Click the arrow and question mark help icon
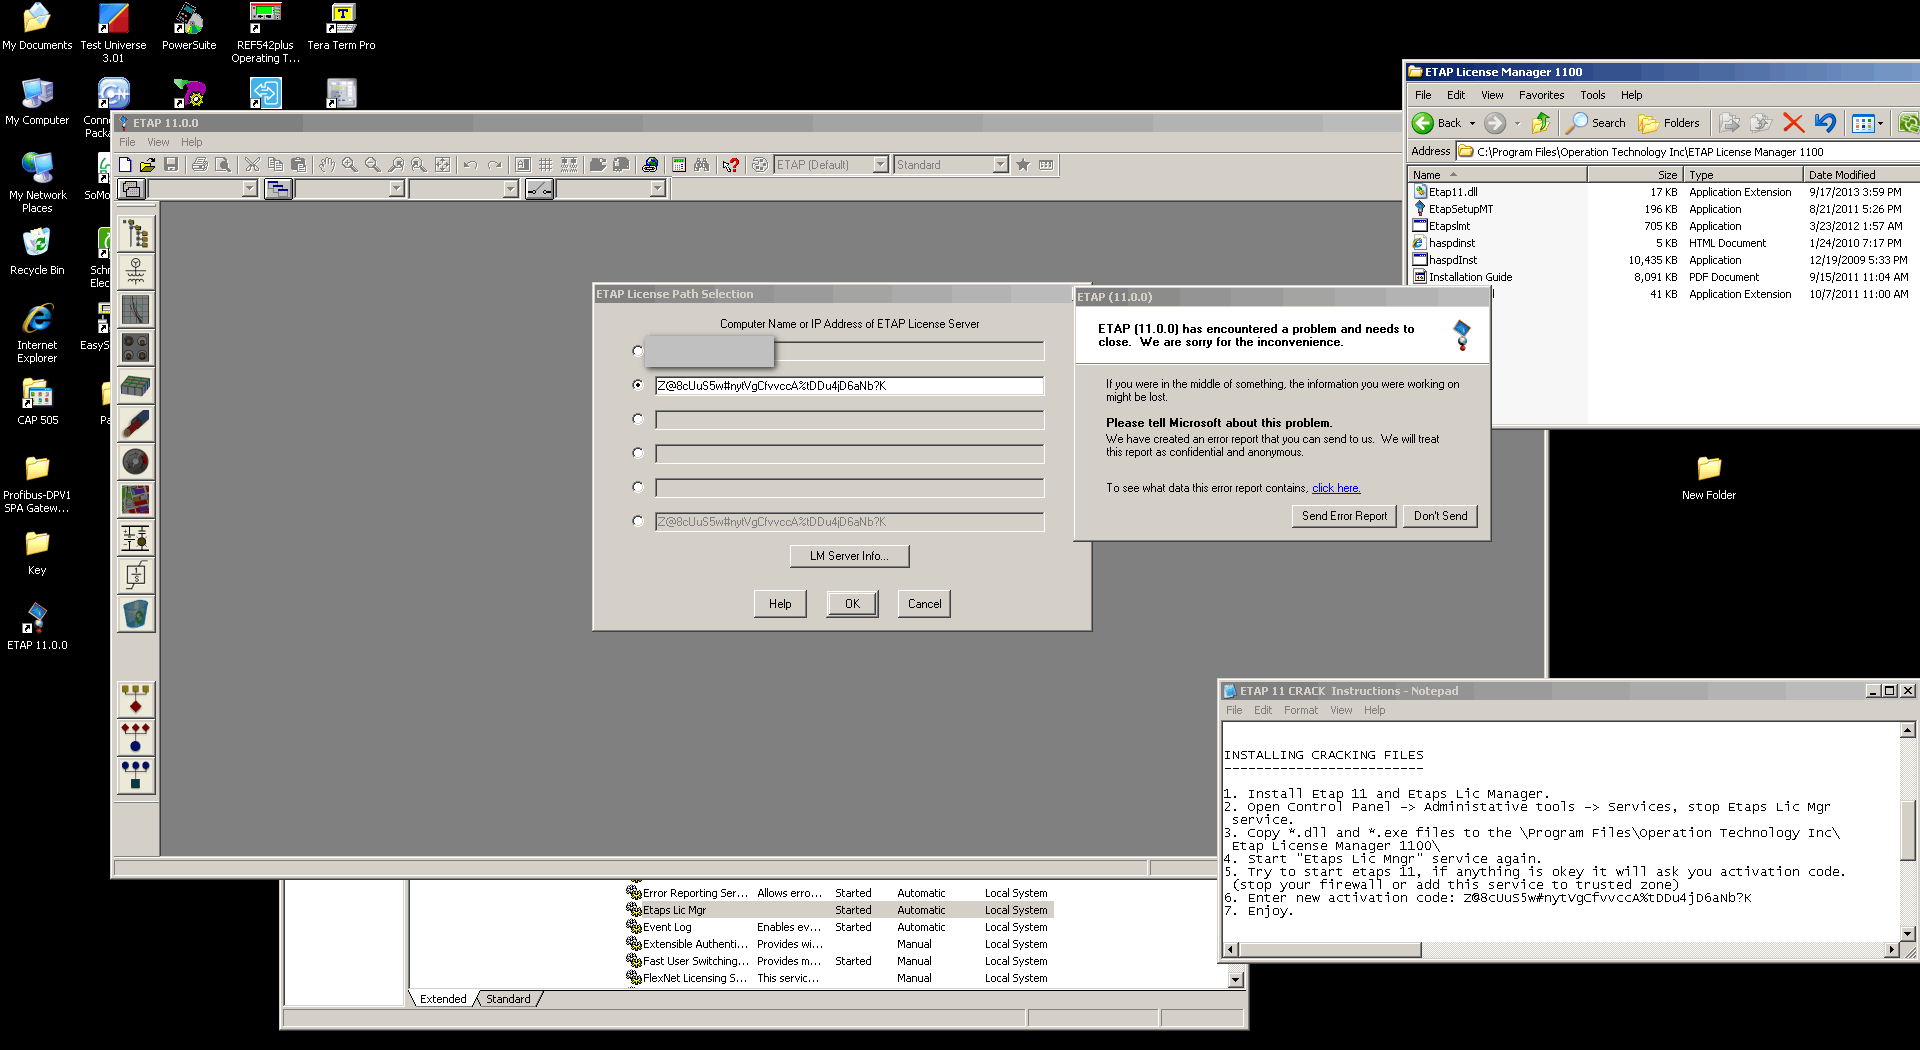 731,165
